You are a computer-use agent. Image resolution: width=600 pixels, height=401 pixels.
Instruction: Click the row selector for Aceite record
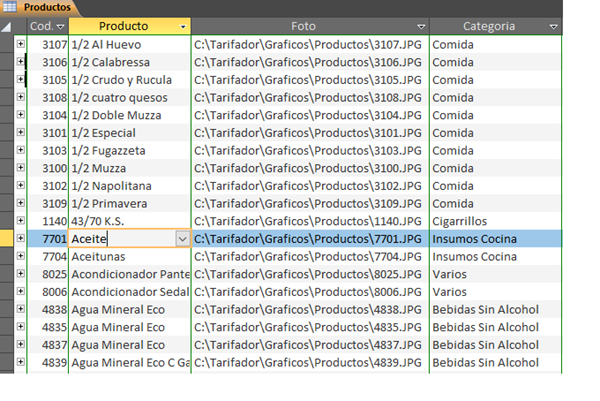pyautogui.click(x=7, y=239)
